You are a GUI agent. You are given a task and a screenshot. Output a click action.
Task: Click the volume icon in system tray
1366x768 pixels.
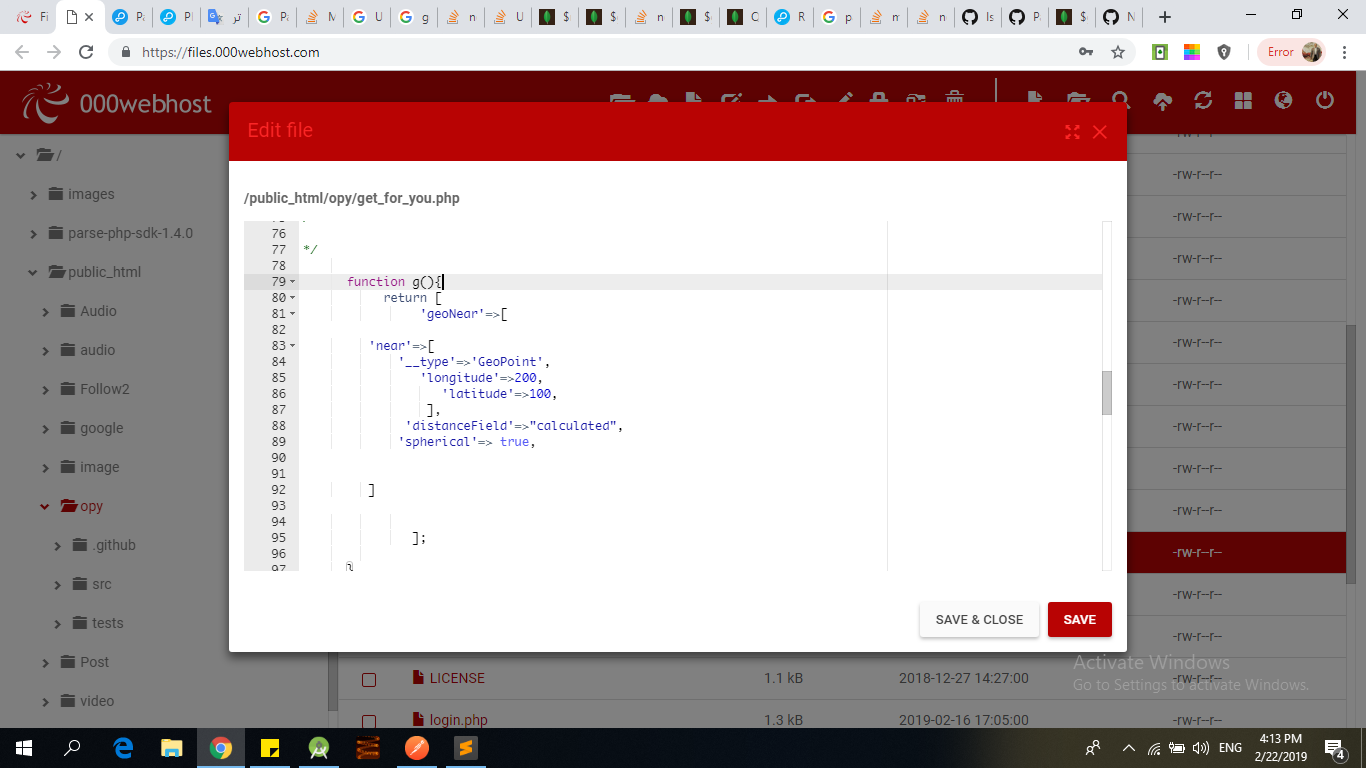tap(1201, 748)
